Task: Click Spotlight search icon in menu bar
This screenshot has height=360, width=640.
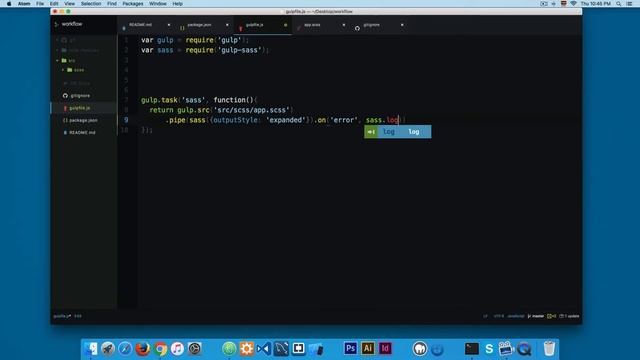Action: (619, 4)
